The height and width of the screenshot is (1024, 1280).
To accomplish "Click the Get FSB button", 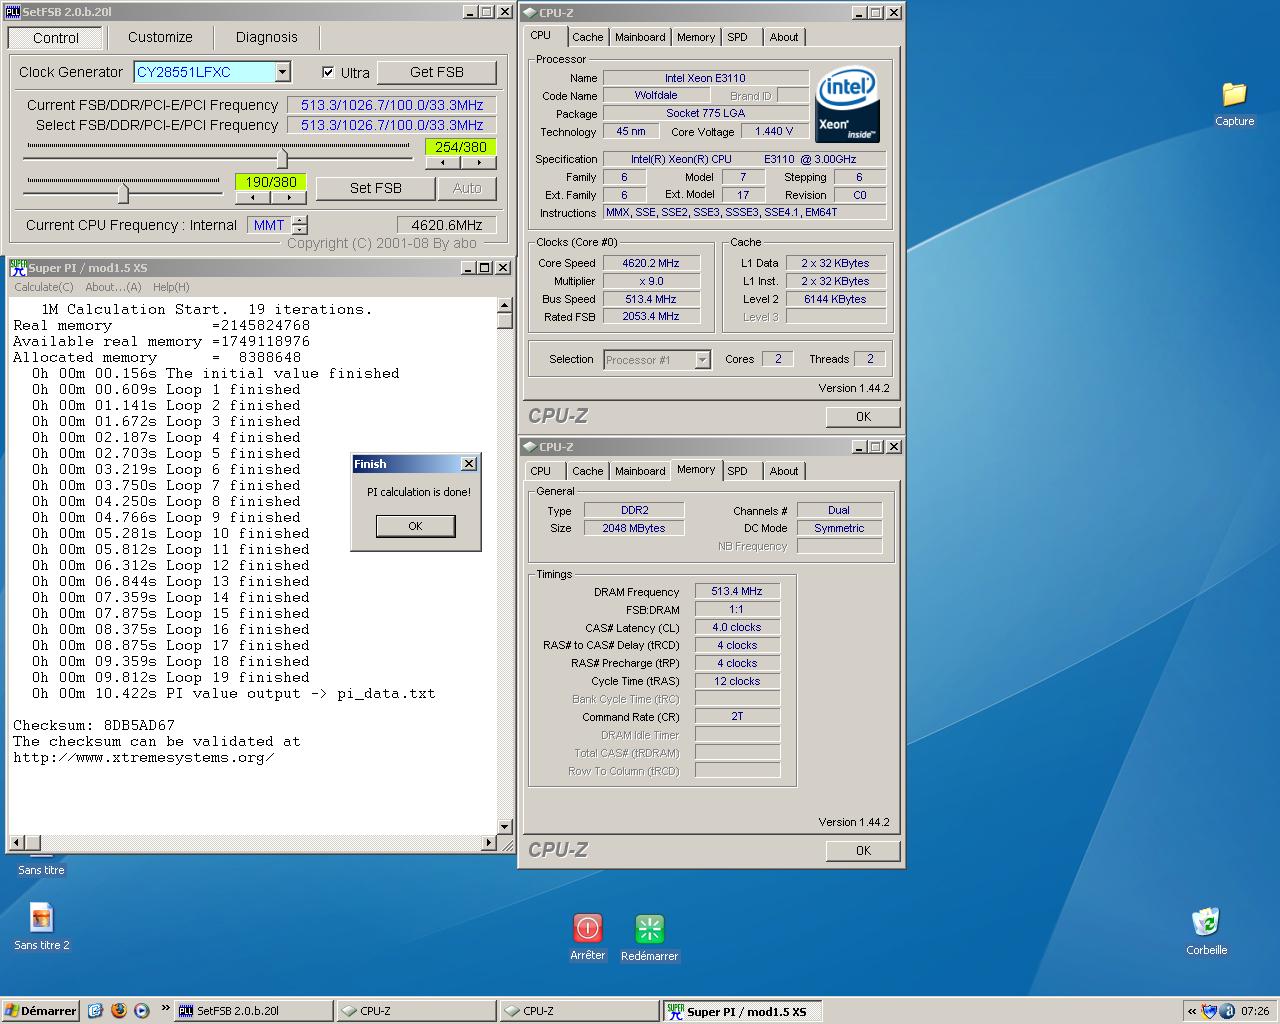I will (x=436, y=72).
